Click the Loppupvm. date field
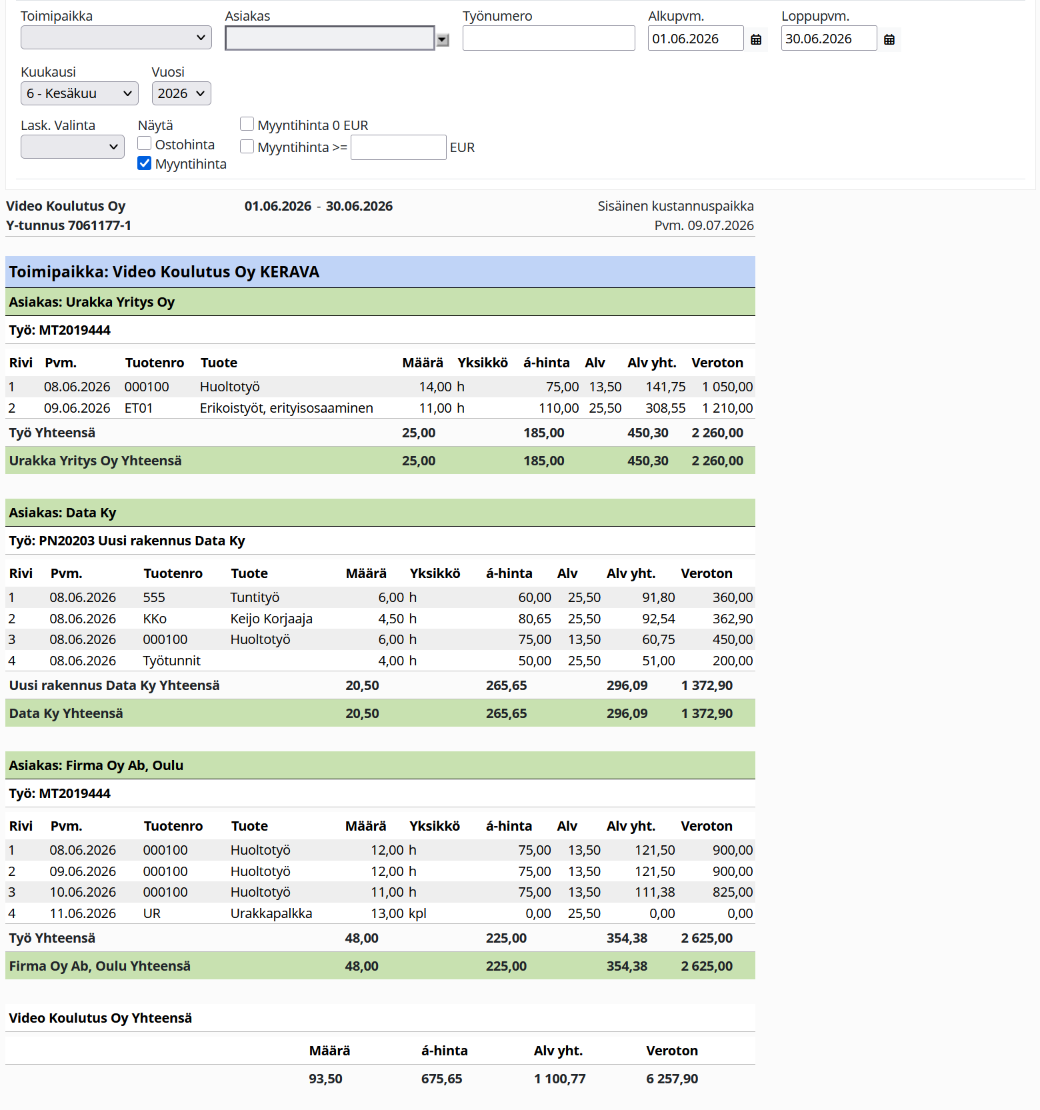 click(x=829, y=38)
